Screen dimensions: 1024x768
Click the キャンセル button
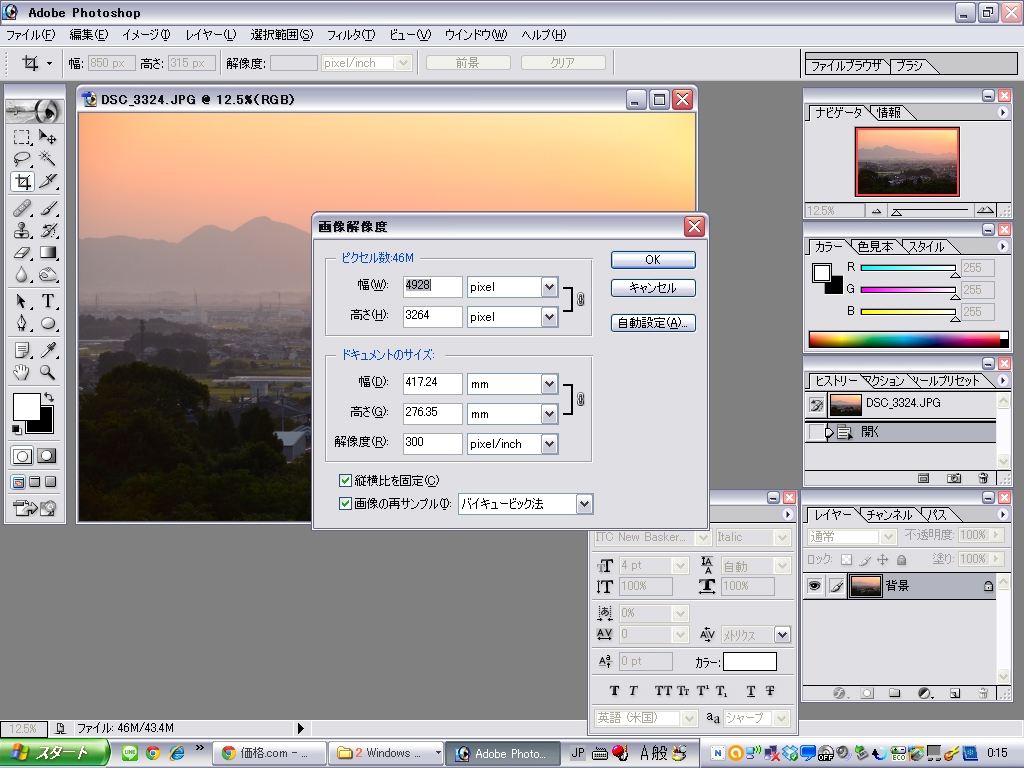[652, 288]
